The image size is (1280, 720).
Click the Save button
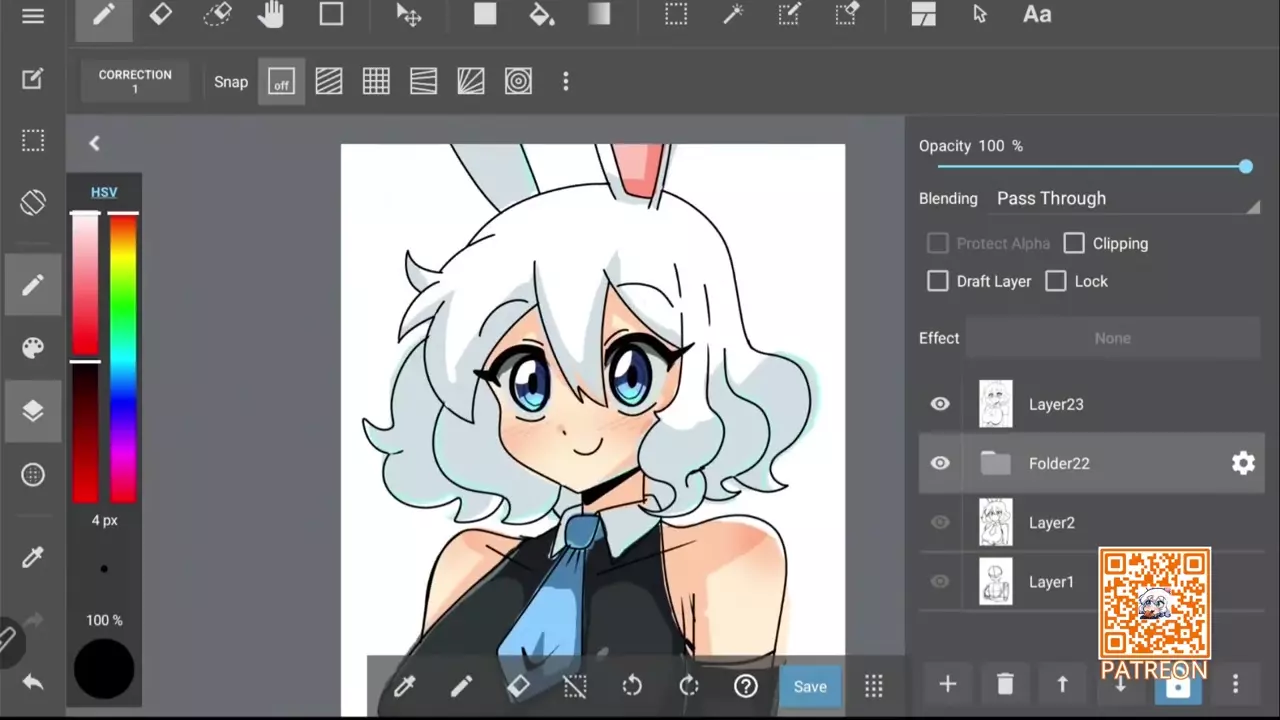(x=810, y=686)
